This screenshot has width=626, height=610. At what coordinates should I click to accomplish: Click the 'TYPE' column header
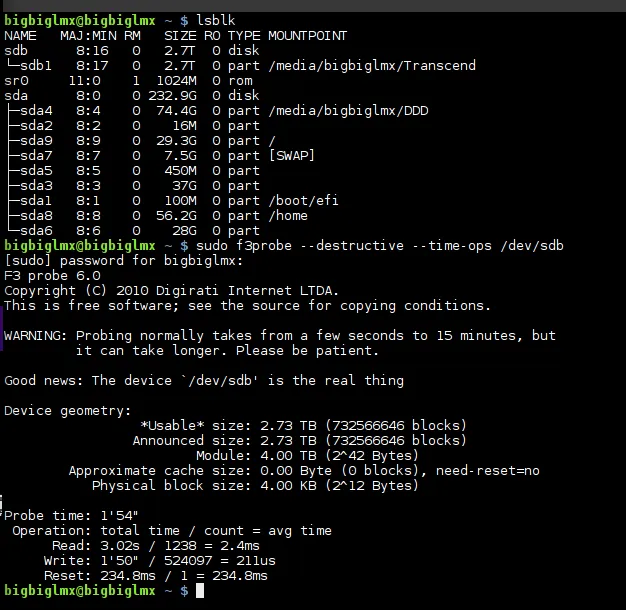point(244,36)
